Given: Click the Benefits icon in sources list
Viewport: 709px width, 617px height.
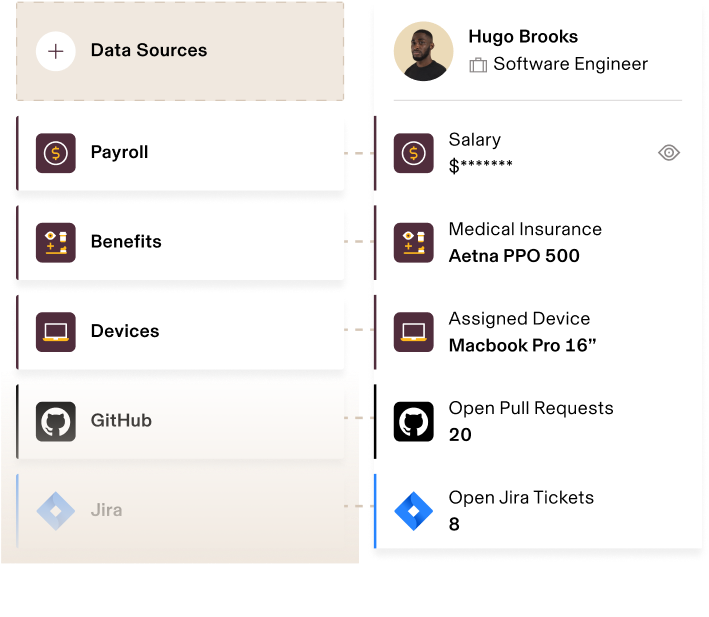Looking at the screenshot, I should [56, 242].
